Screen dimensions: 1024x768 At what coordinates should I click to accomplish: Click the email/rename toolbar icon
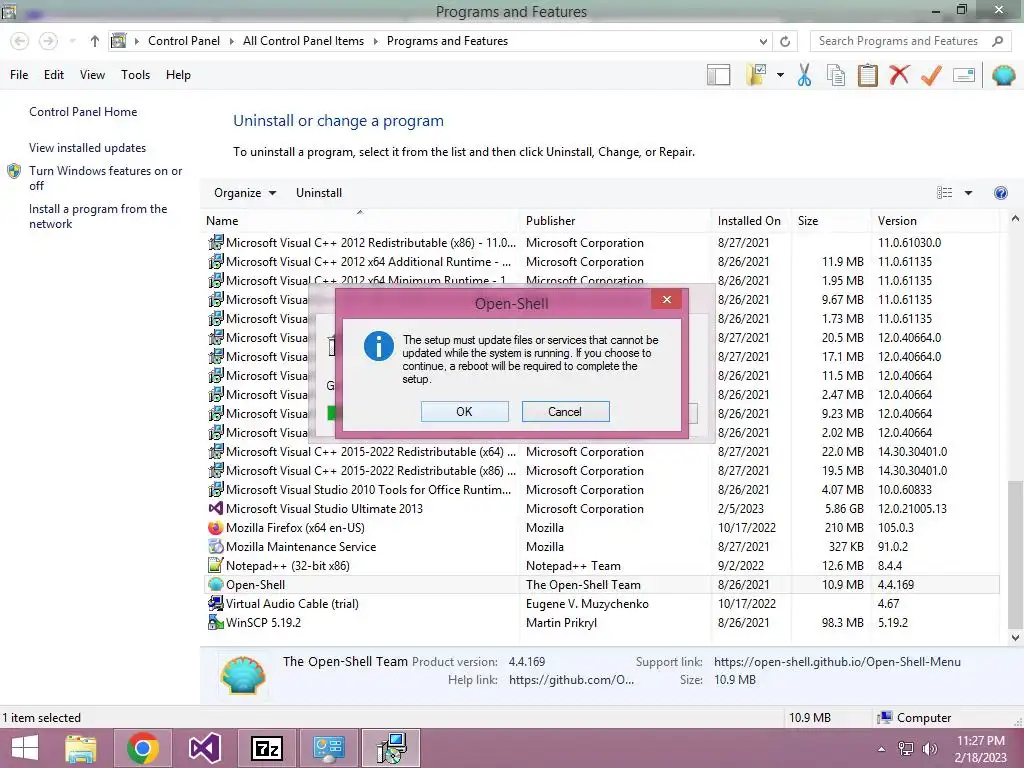click(x=964, y=75)
